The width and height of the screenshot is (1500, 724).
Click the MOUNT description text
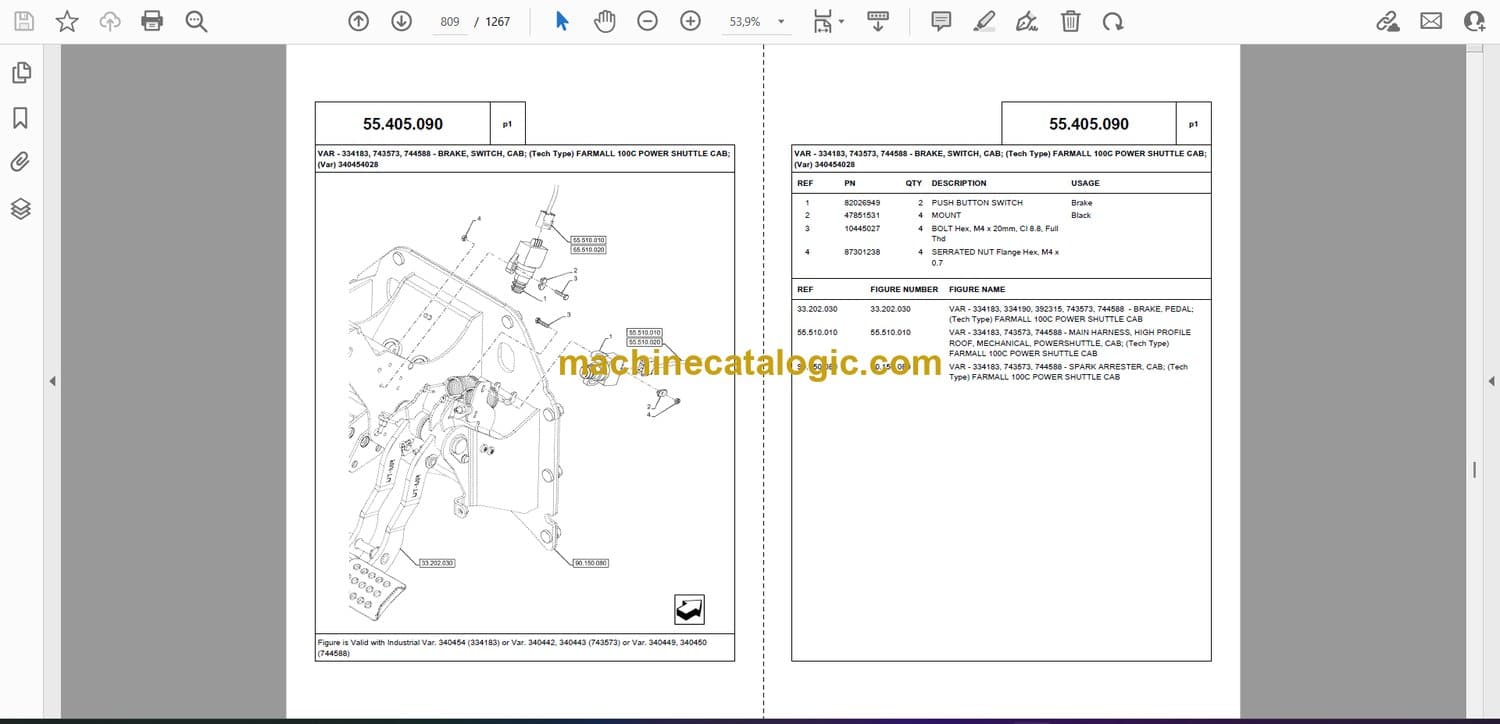click(946, 215)
